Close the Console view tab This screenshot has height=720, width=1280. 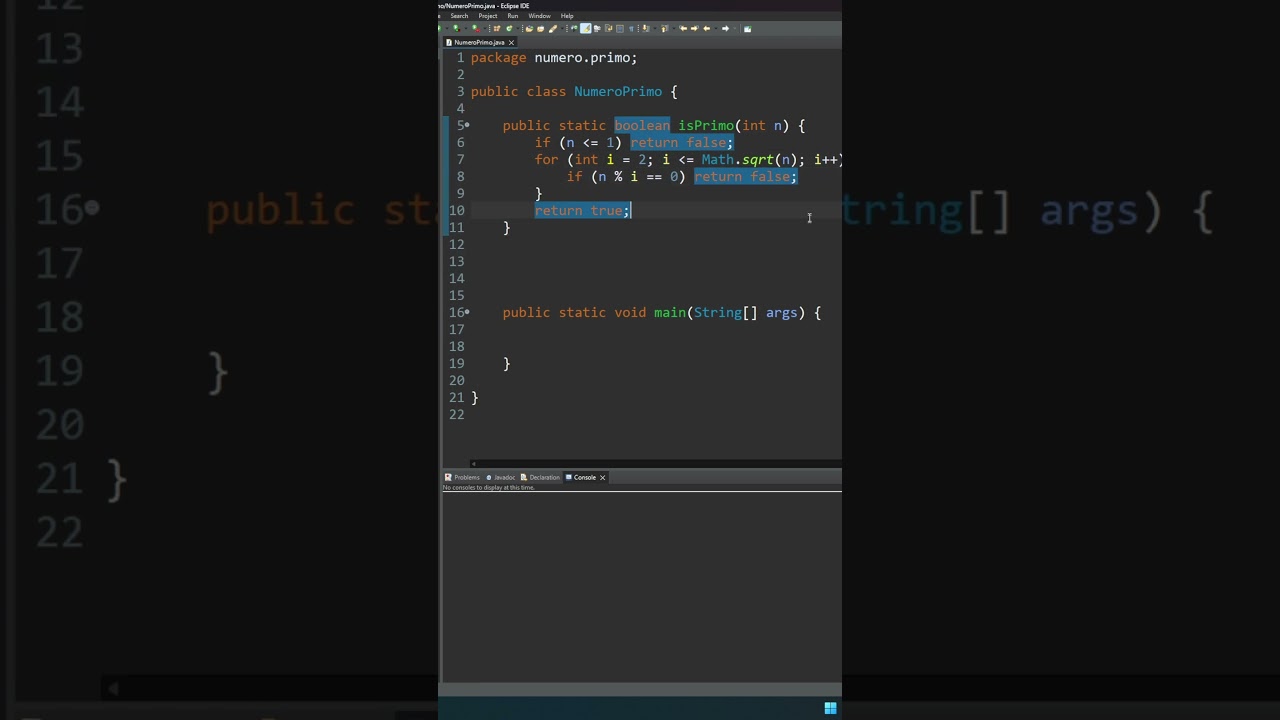tap(602, 478)
